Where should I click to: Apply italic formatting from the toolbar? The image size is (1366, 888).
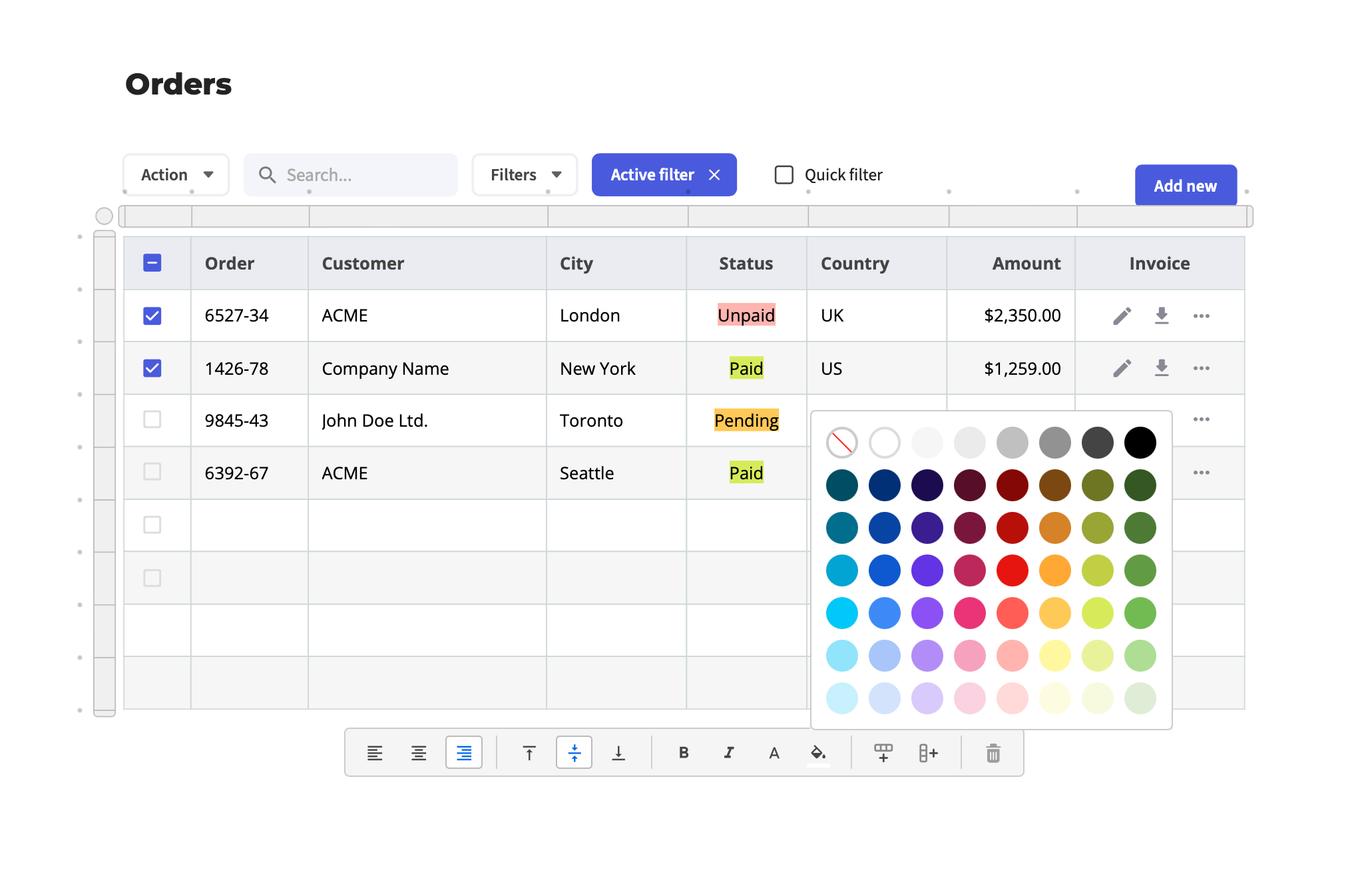pos(729,752)
